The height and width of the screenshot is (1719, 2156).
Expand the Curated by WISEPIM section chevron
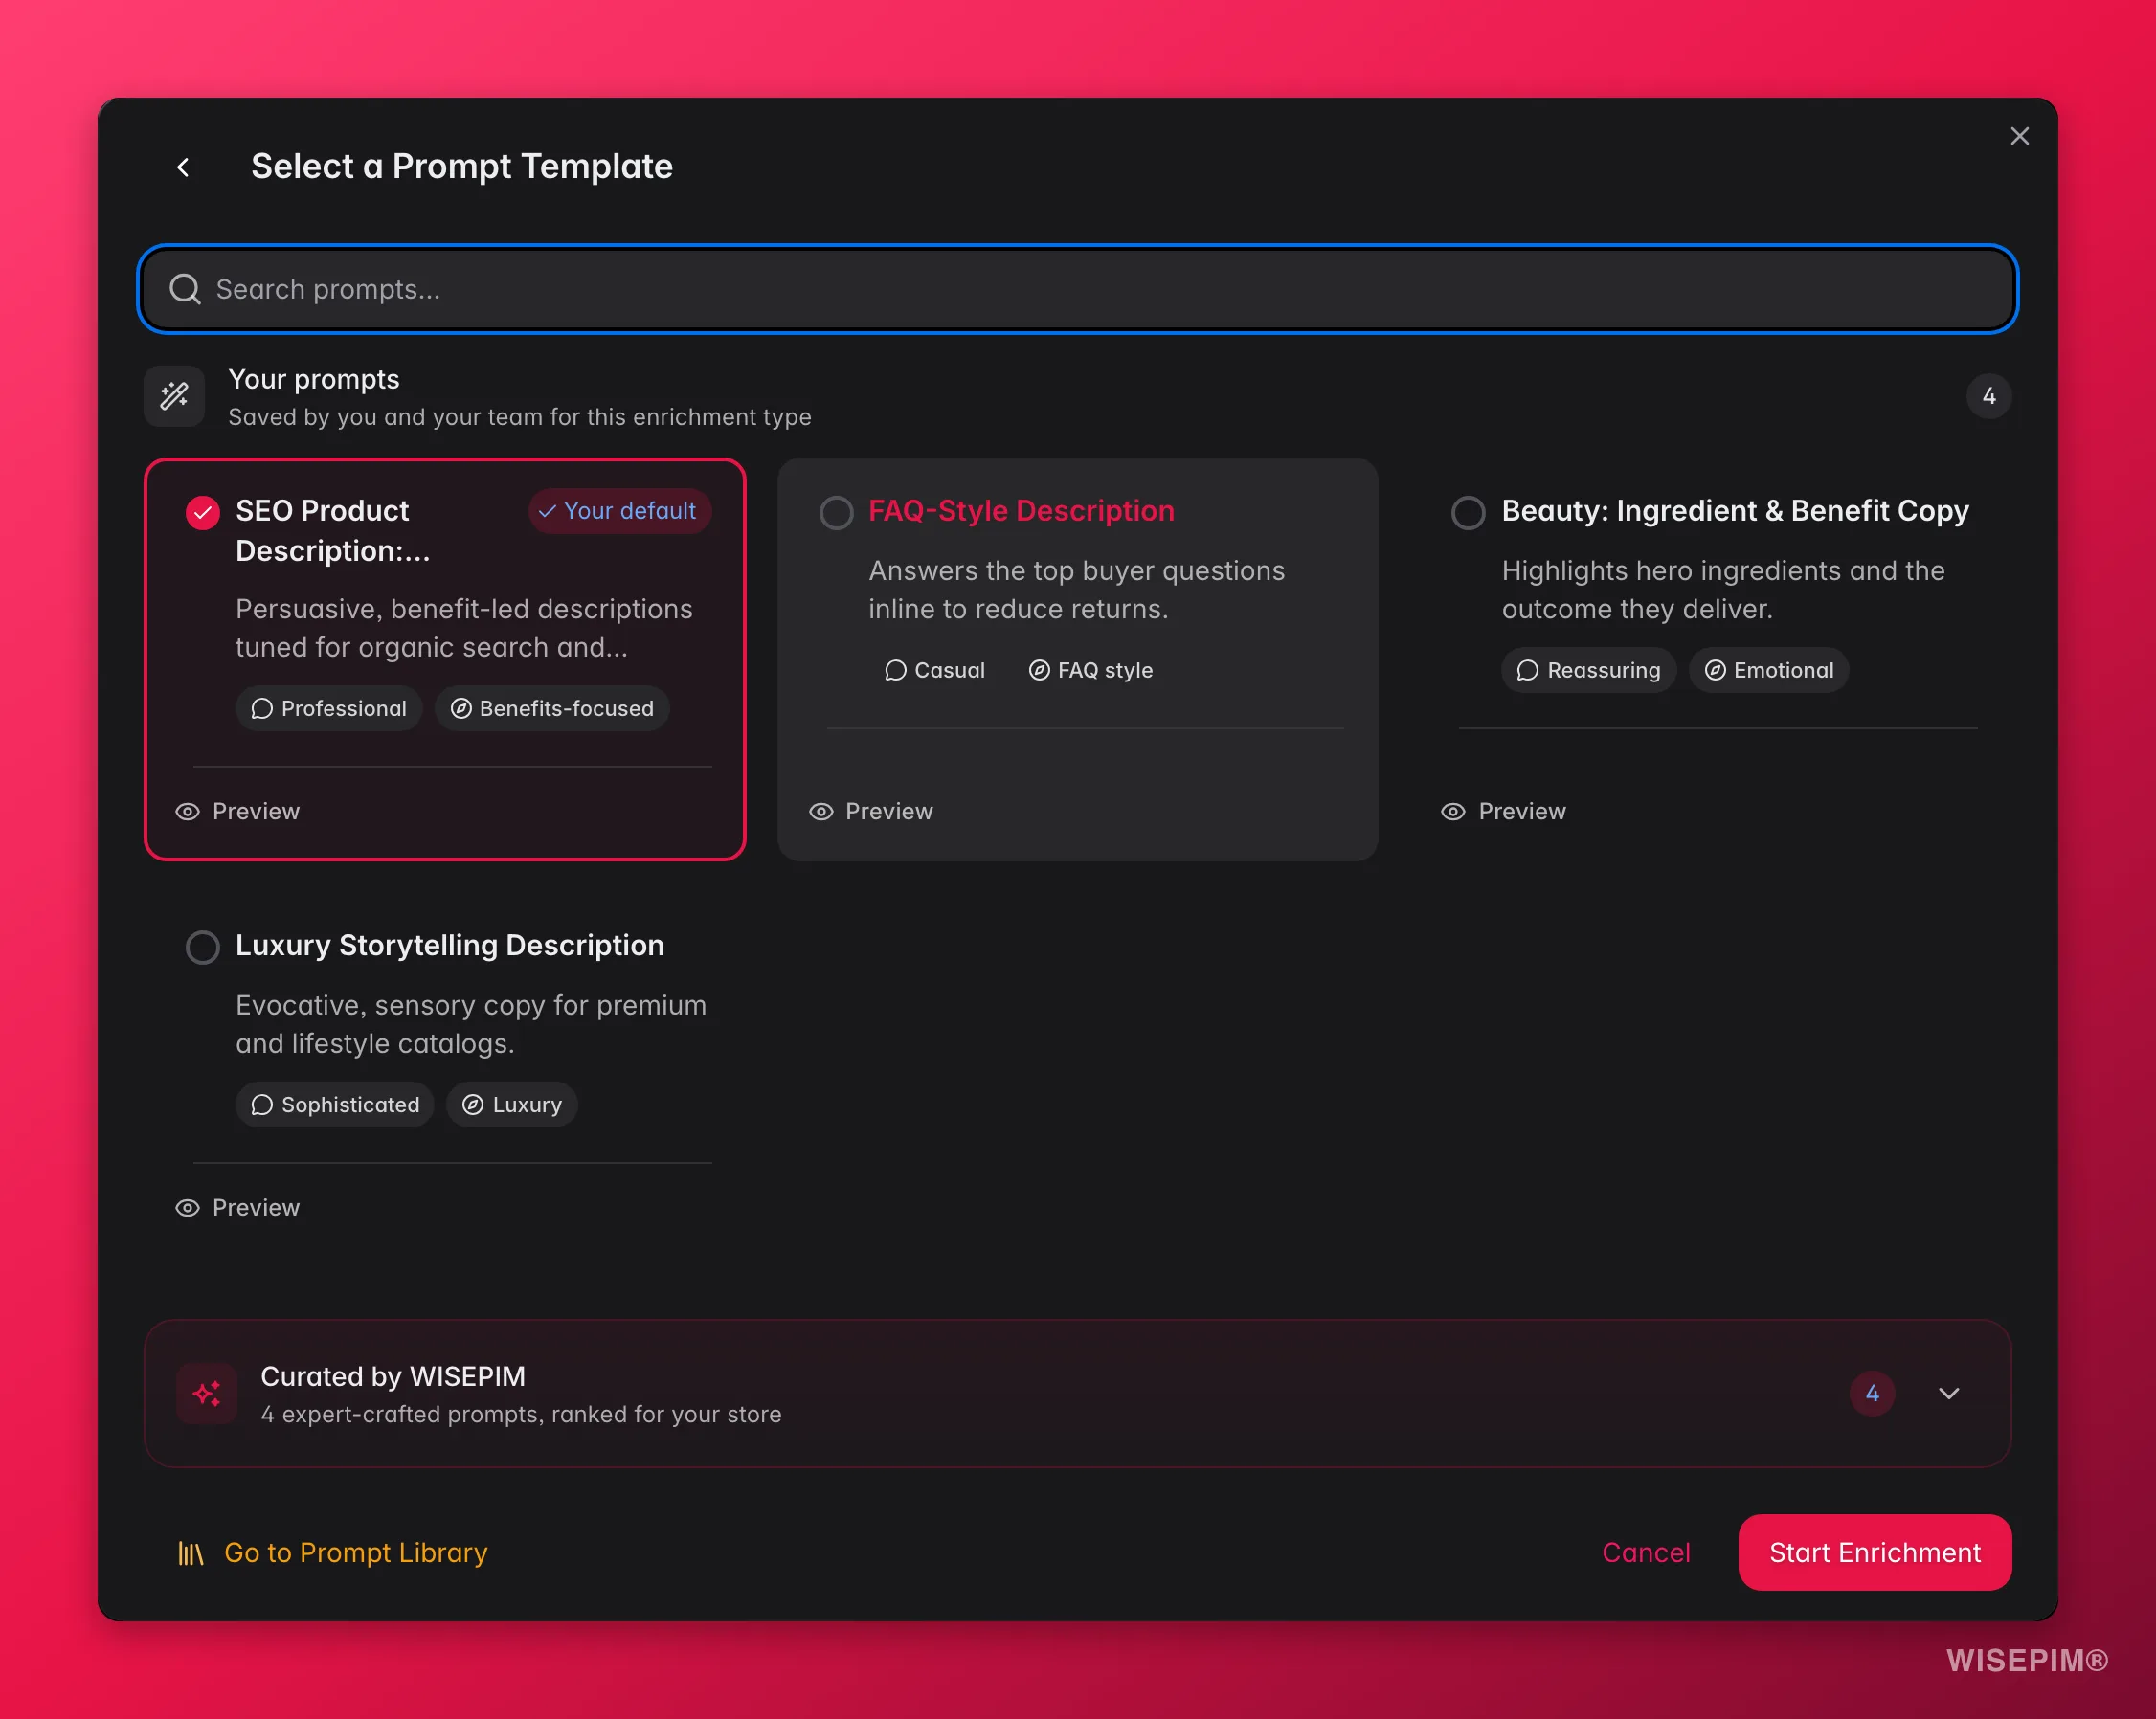[1948, 1393]
